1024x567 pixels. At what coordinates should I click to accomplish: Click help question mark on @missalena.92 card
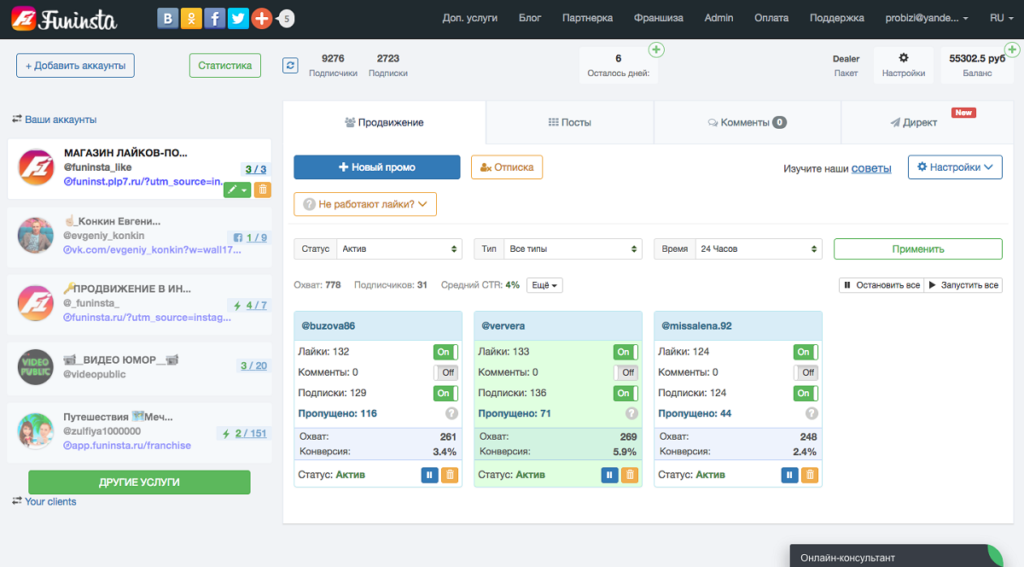[811, 414]
